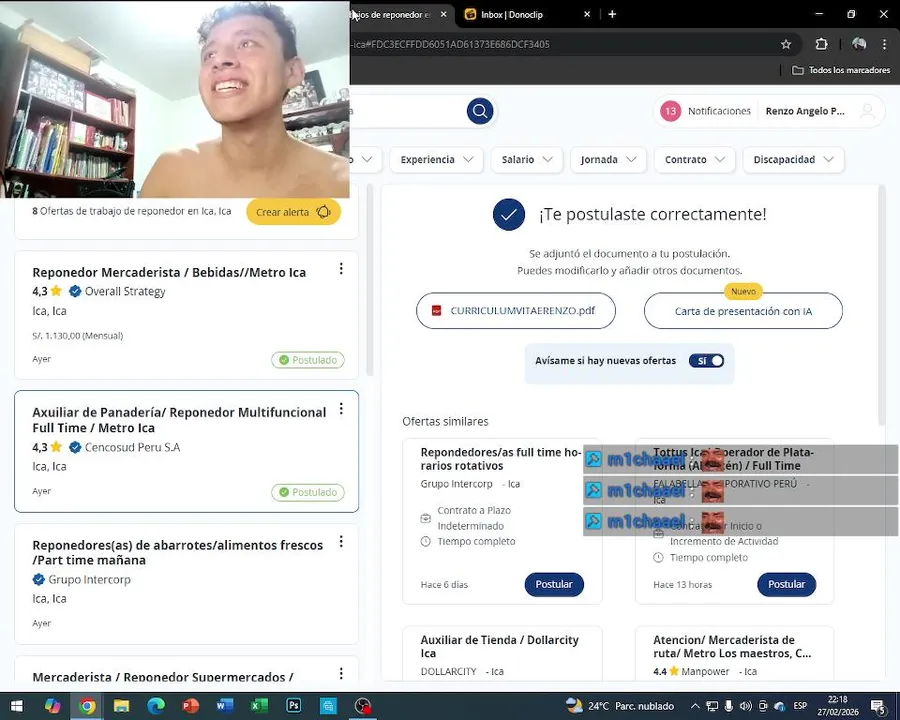Open a new browser tab
This screenshot has height=720, width=900.
(x=612, y=14)
